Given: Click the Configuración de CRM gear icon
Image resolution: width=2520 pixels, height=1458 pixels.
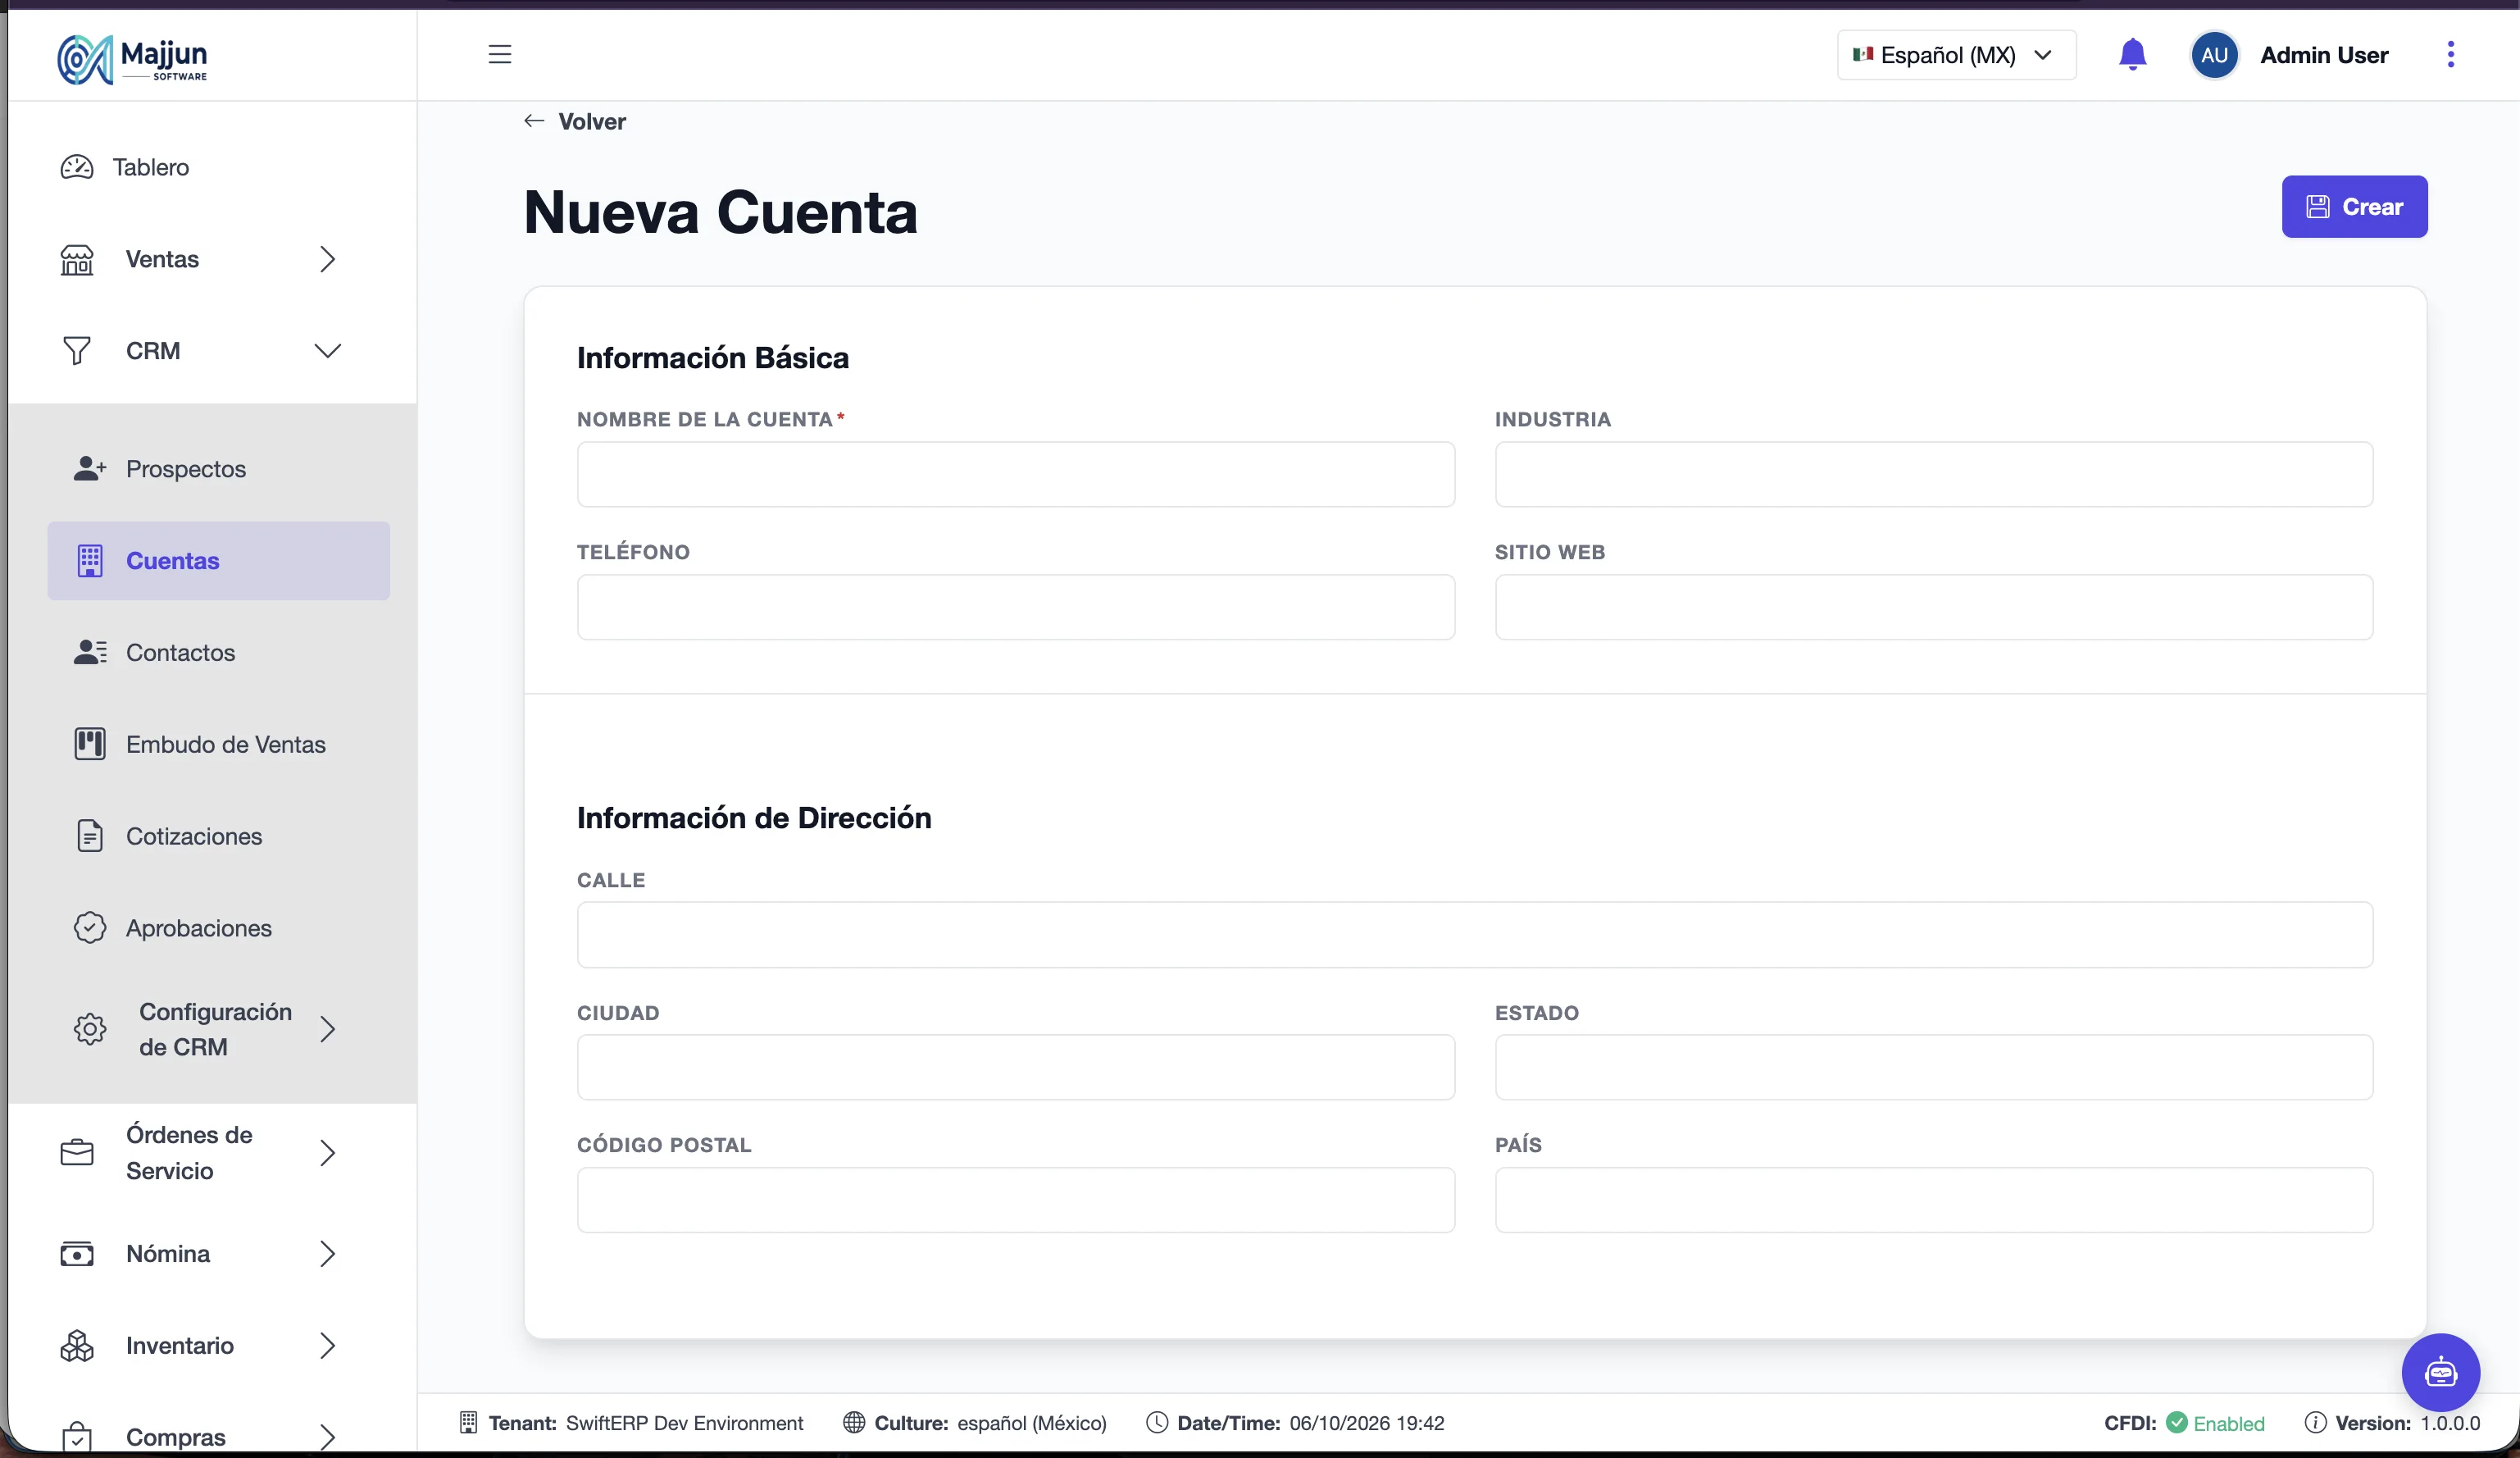Looking at the screenshot, I should click(90, 1029).
